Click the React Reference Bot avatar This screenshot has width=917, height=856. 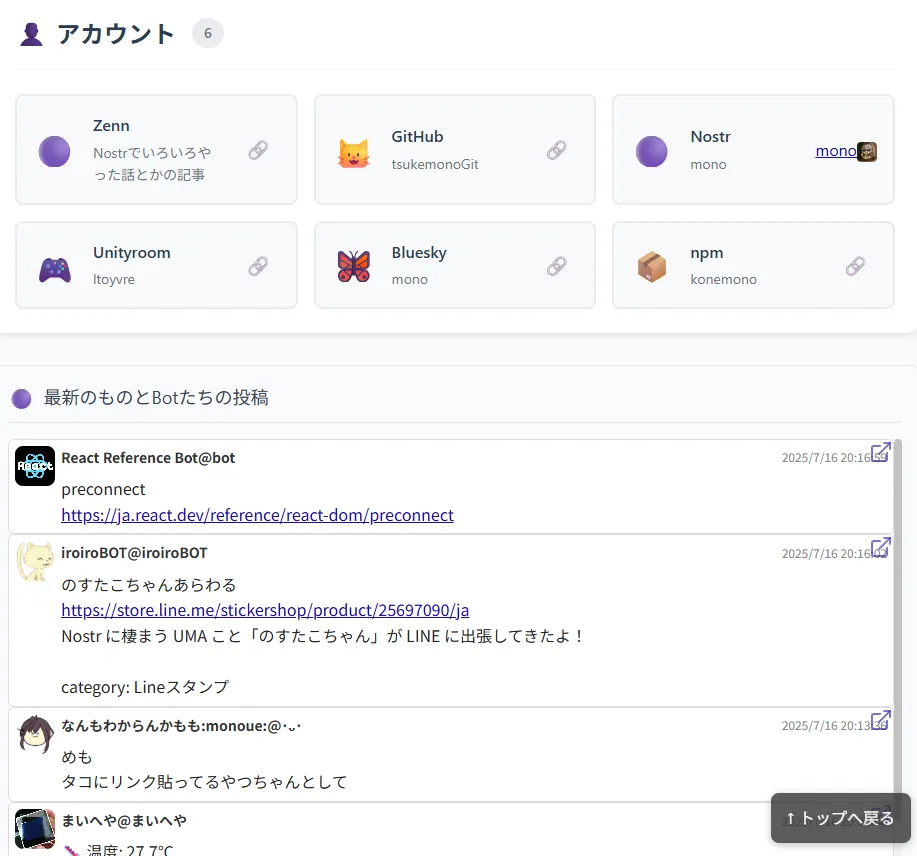click(34, 466)
